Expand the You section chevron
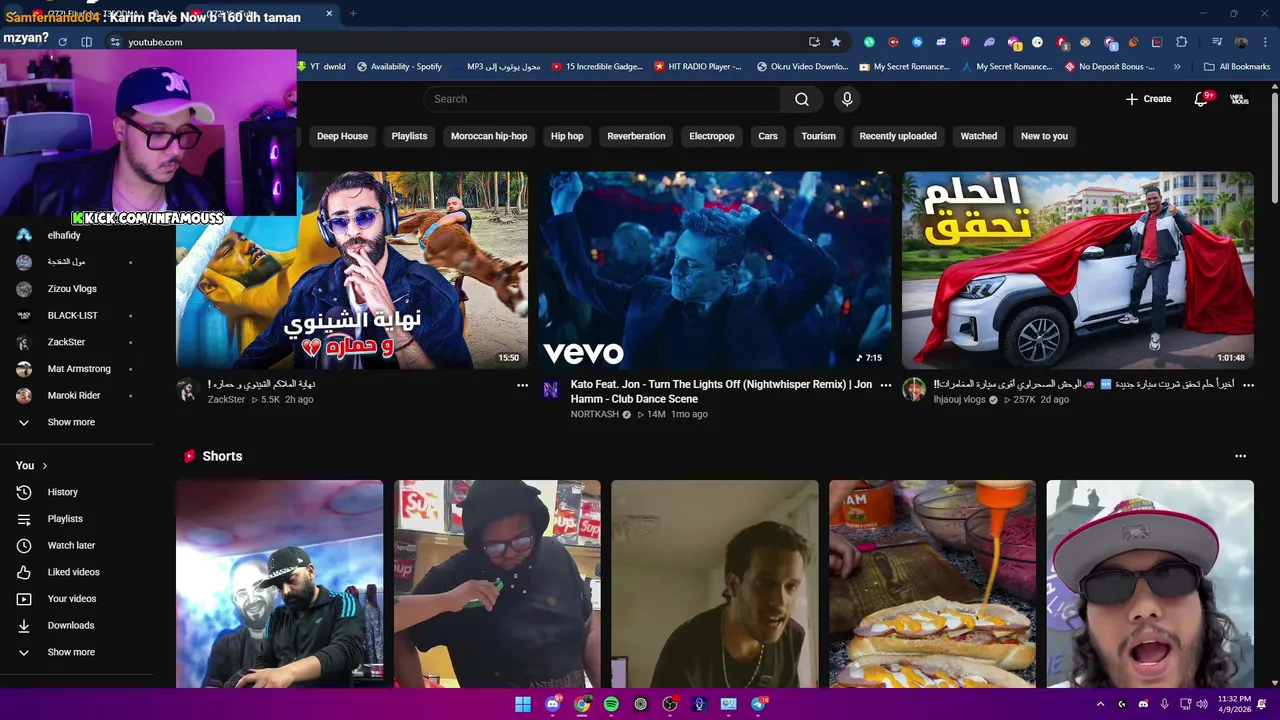 (44, 466)
